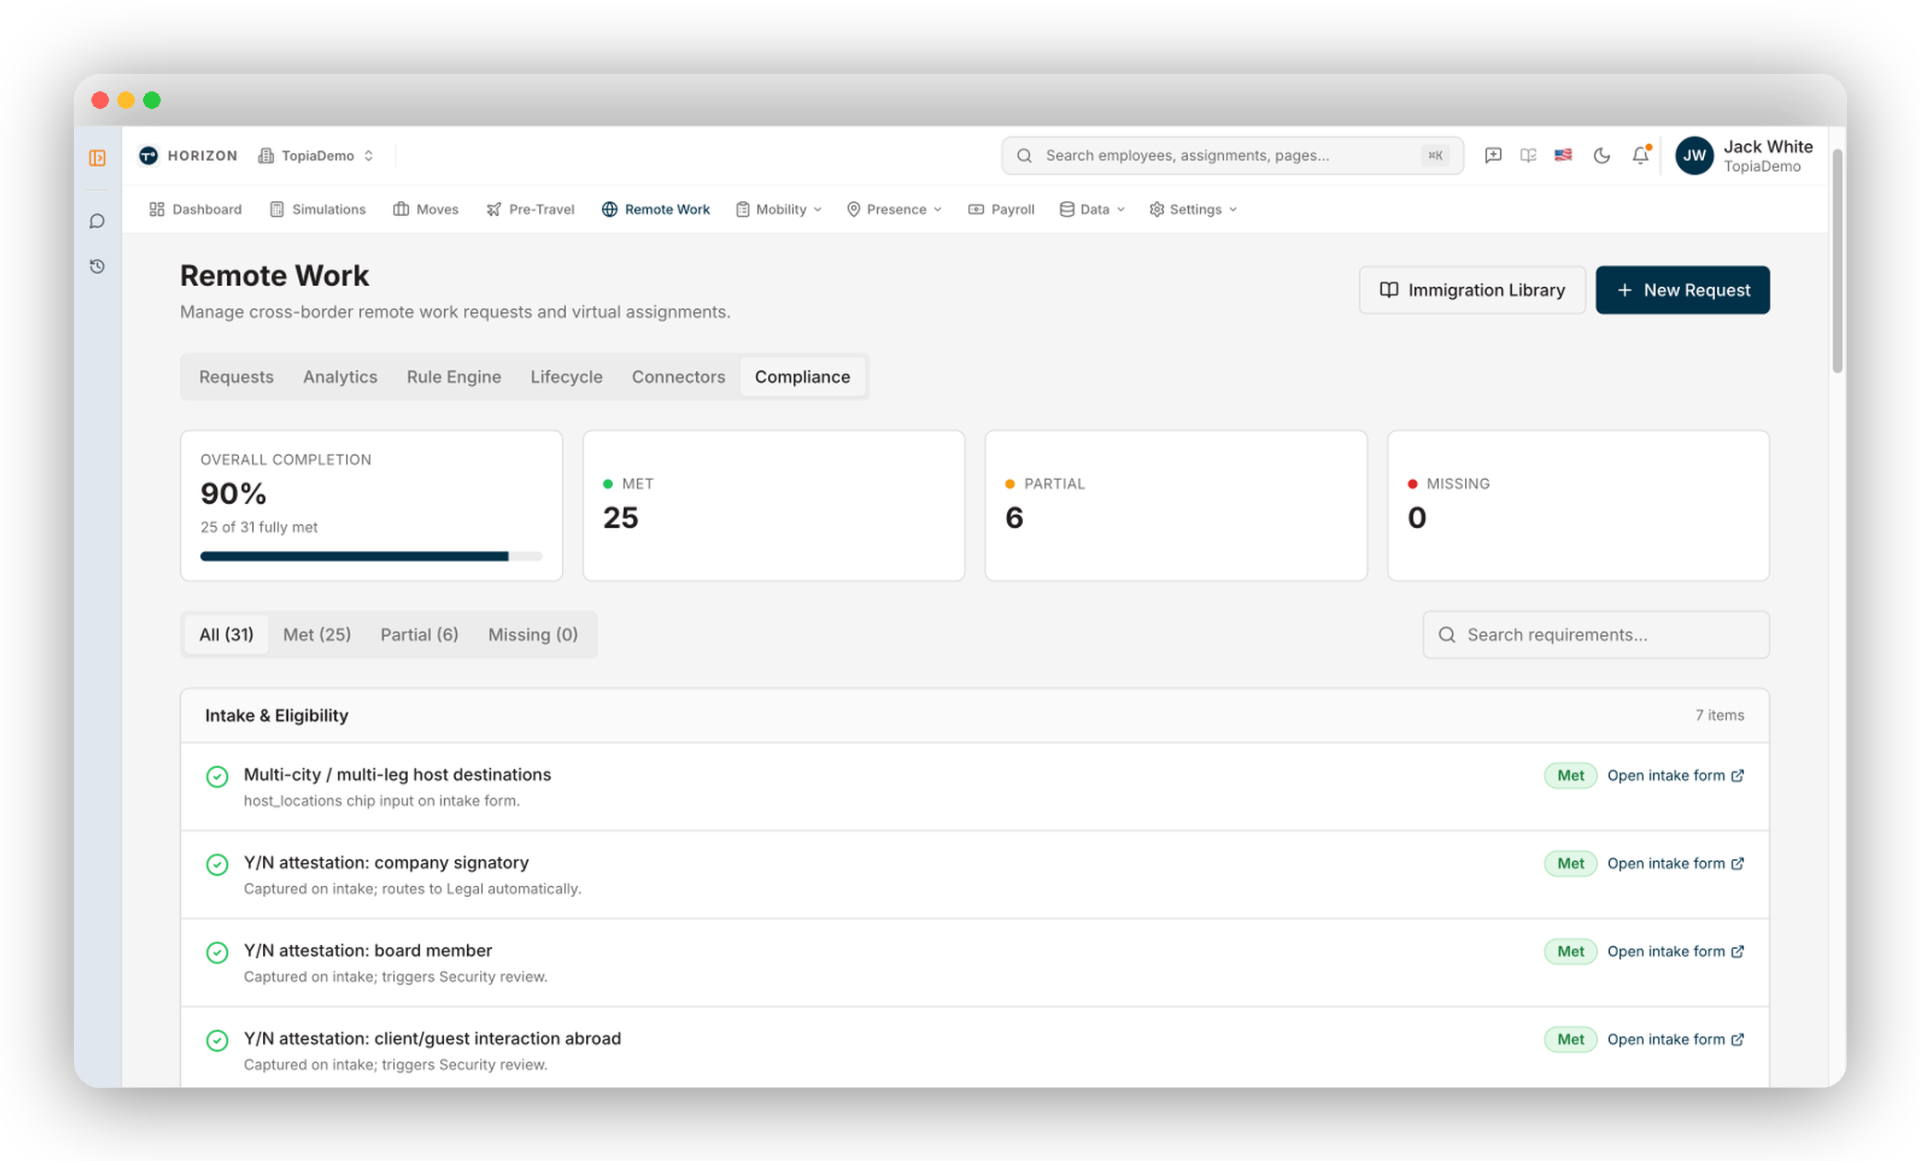Click '7 items' count text
Image resolution: width=1920 pixels, height=1161 pixels.
(x=1719, y=715)
